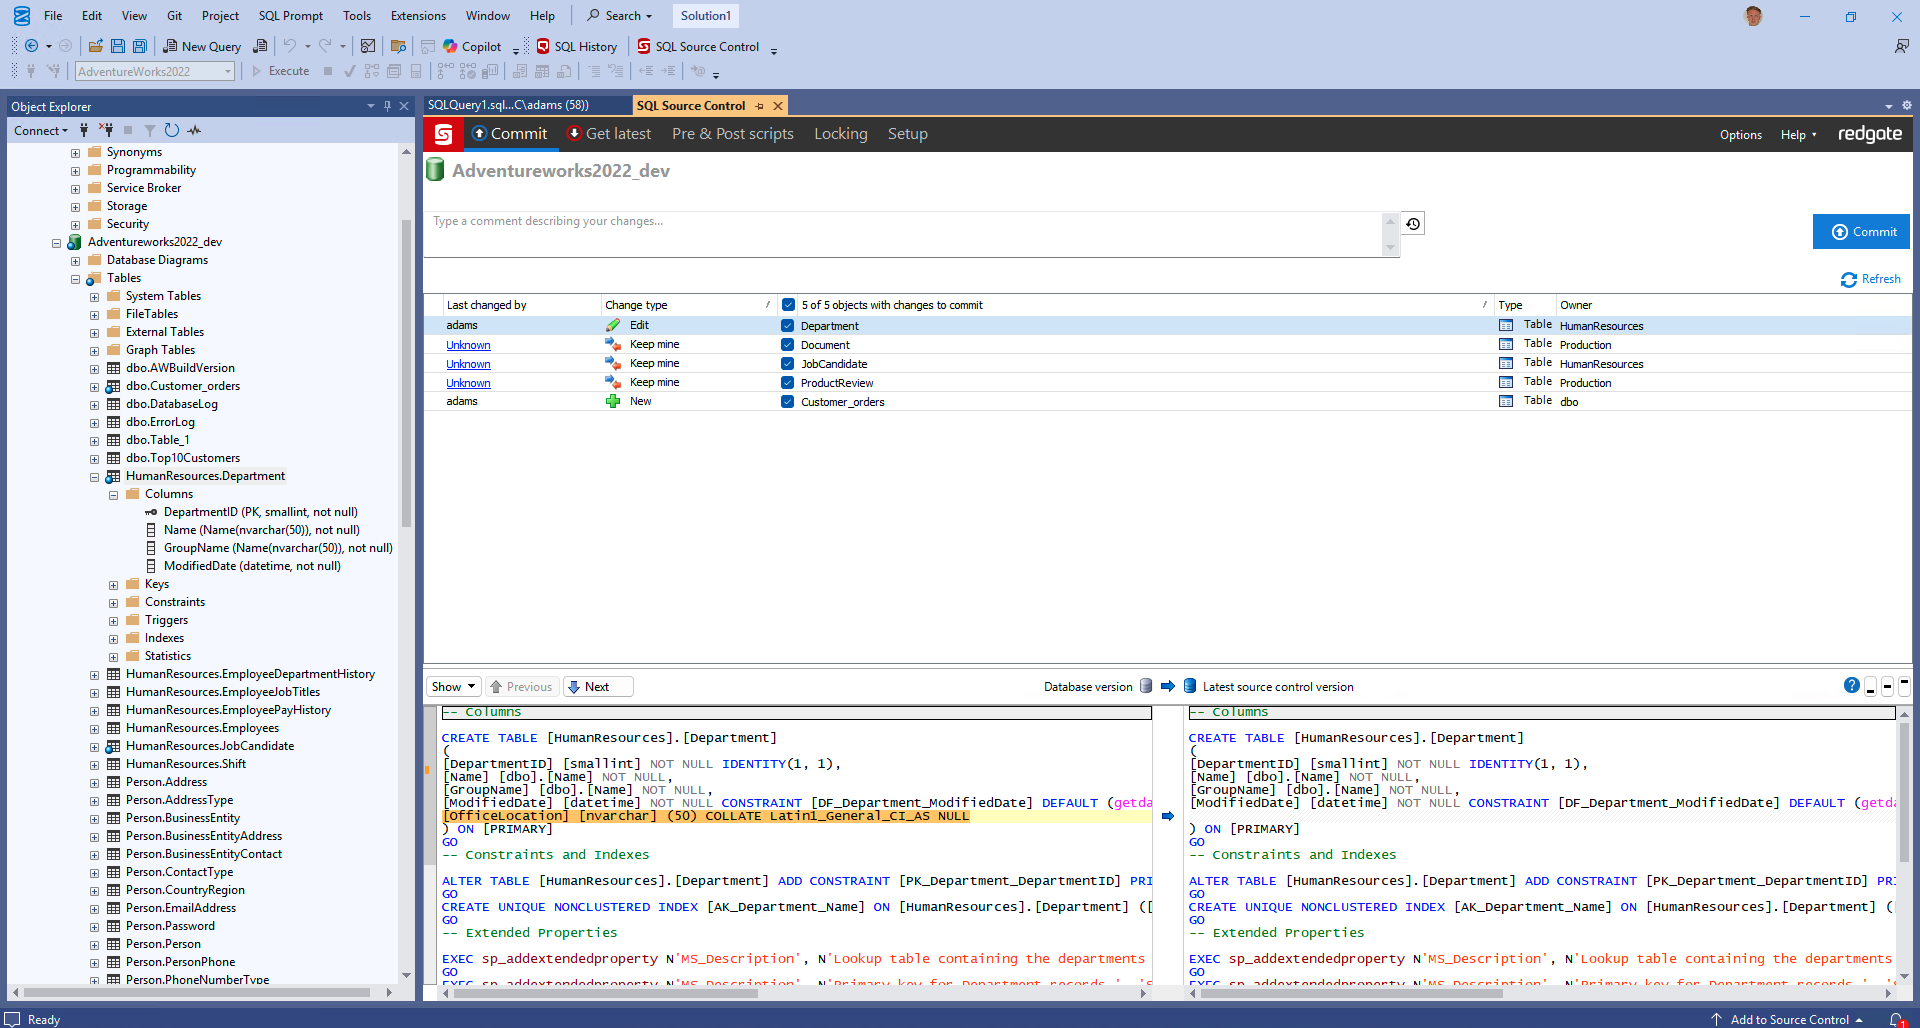1920x1028 pixels.
Task: Click the blue help question mark icon
Action: click(x=1851, y=686)
